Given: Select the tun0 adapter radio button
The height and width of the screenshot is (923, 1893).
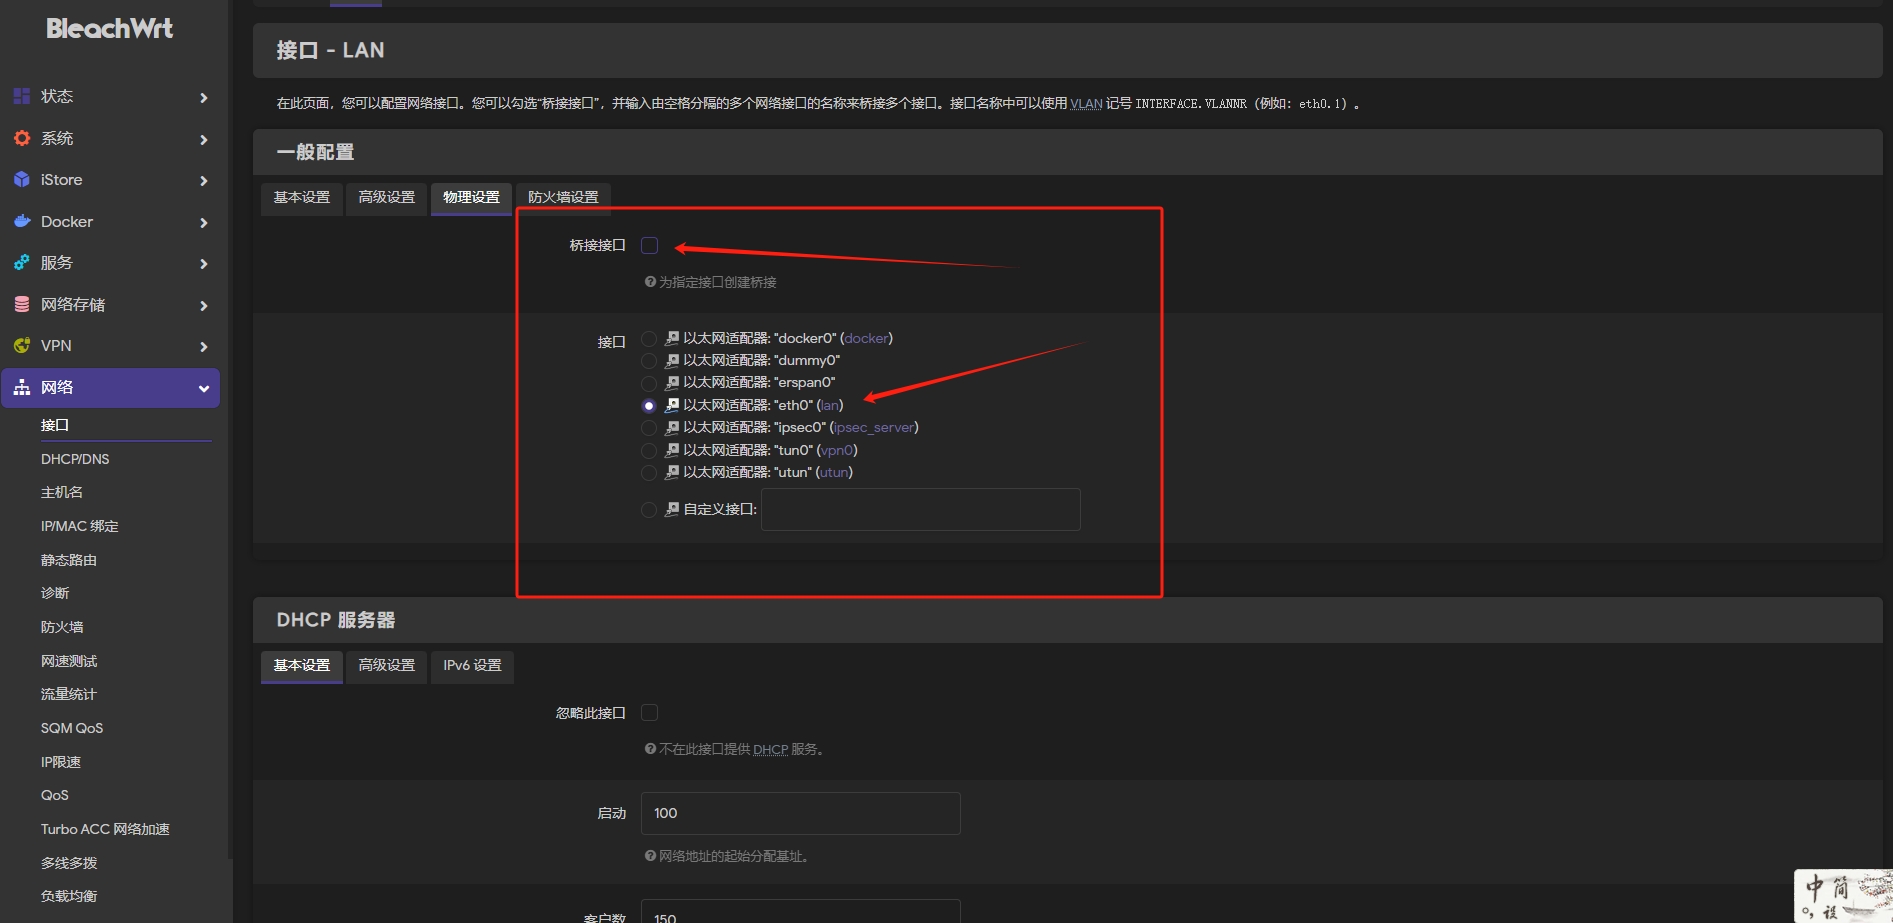Looking at the screenshot, I should 649,451.
